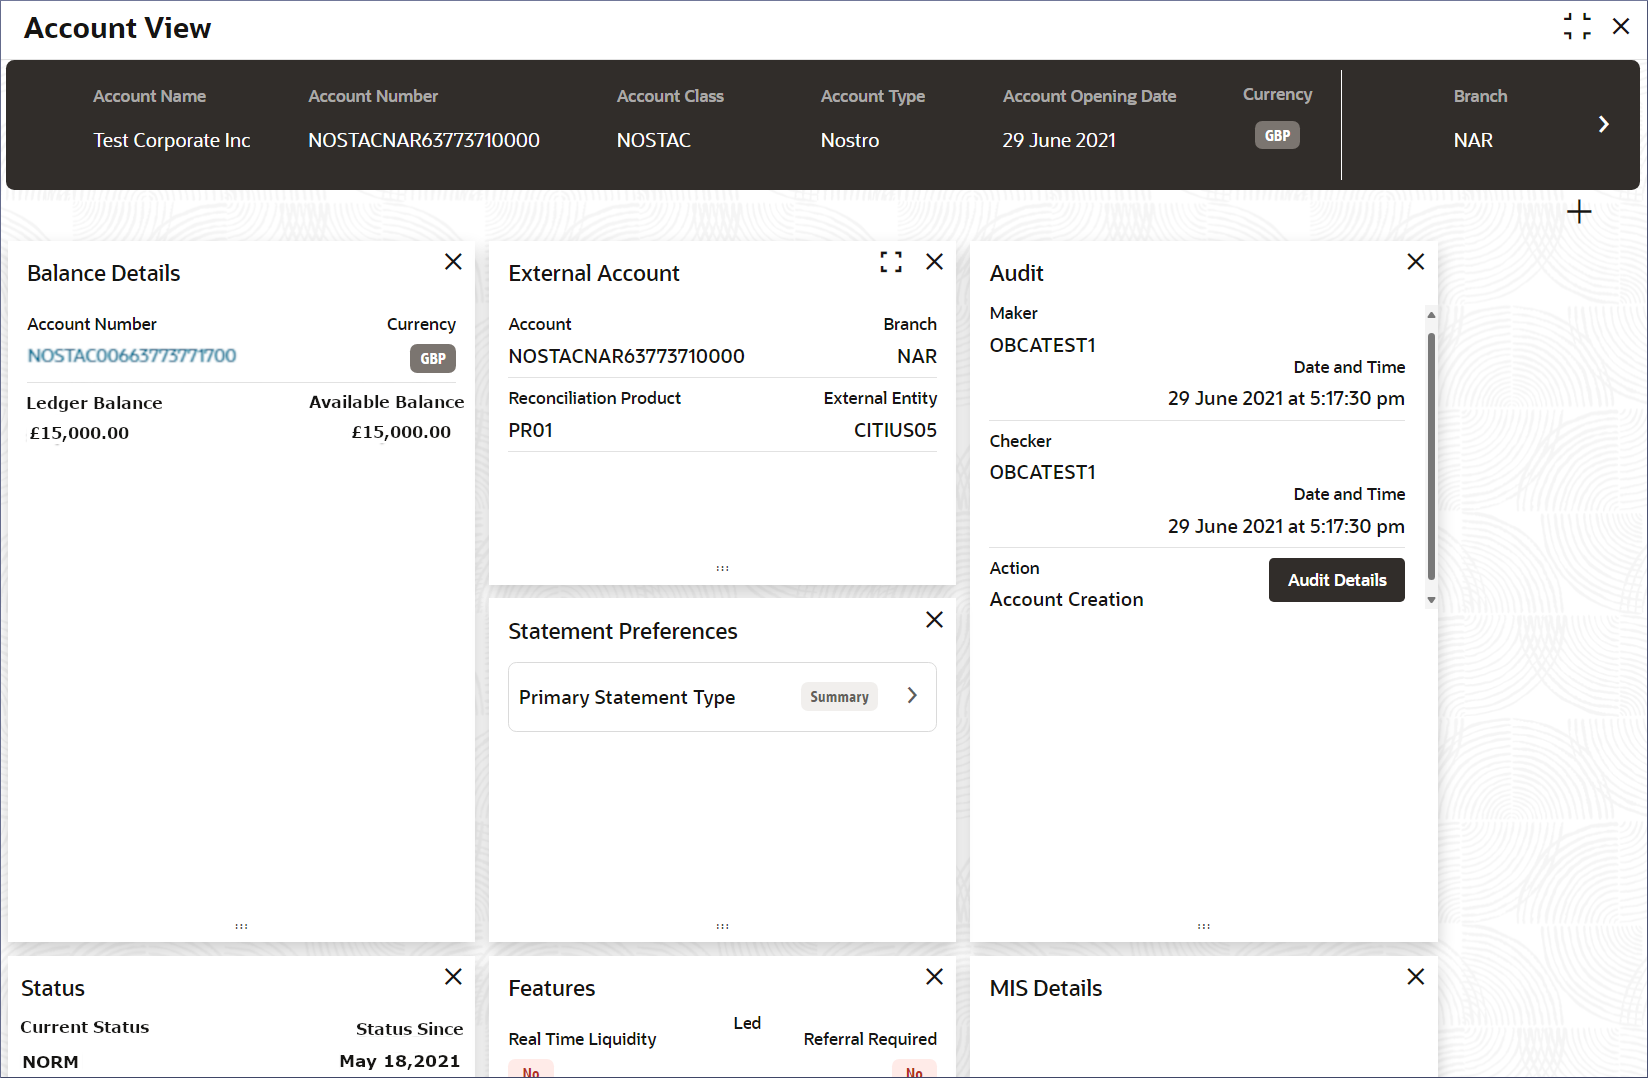Click the Audit Details button
This screenshot has height=1078, width=1648.
click(1337, 580)
